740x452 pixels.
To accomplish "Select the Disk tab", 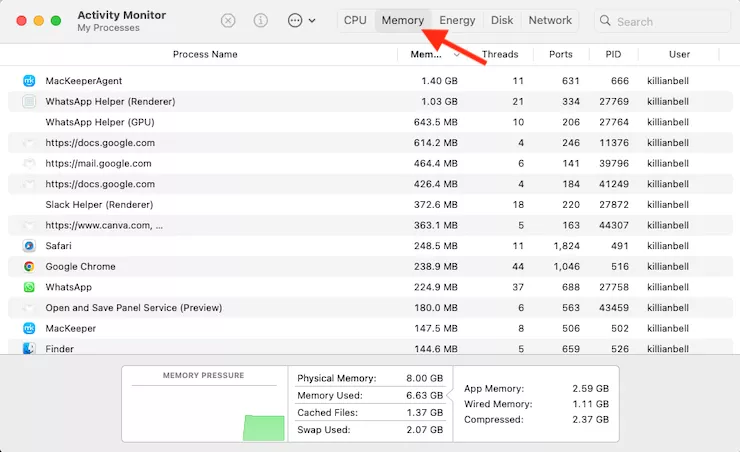I will pos(502,20).
